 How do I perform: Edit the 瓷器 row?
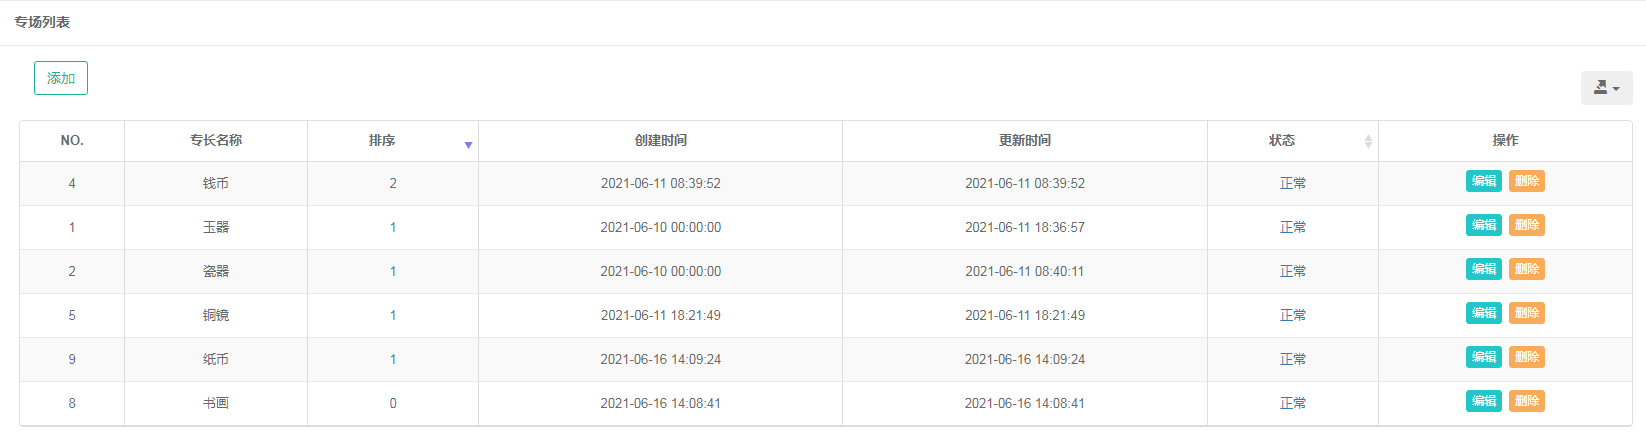click(1484, 269)
